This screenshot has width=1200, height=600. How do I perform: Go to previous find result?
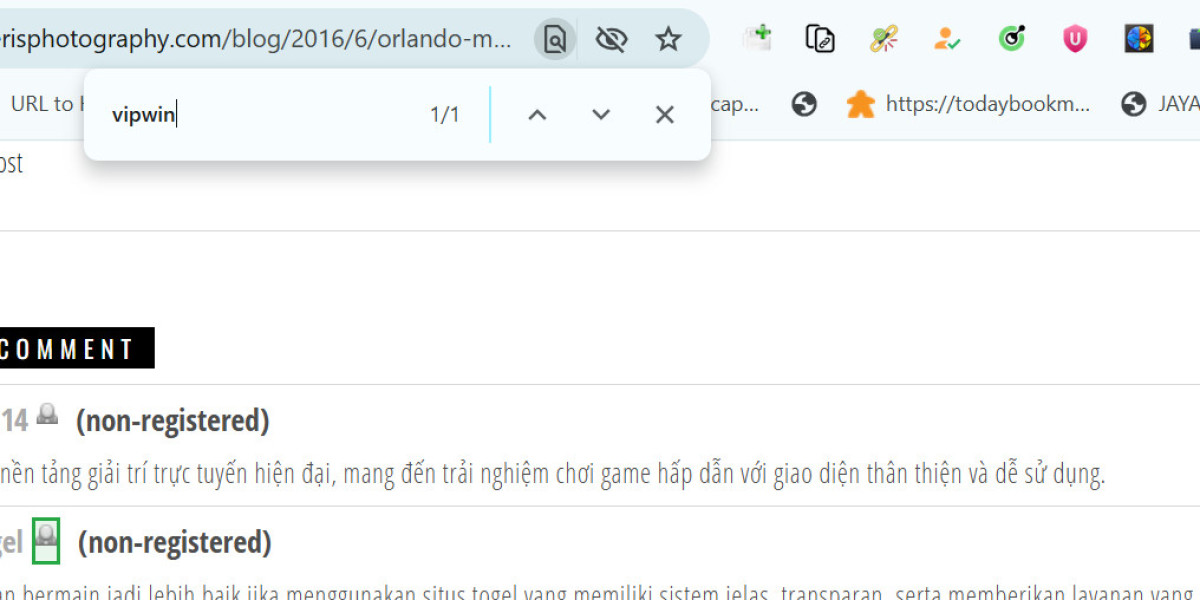[537, 115]
